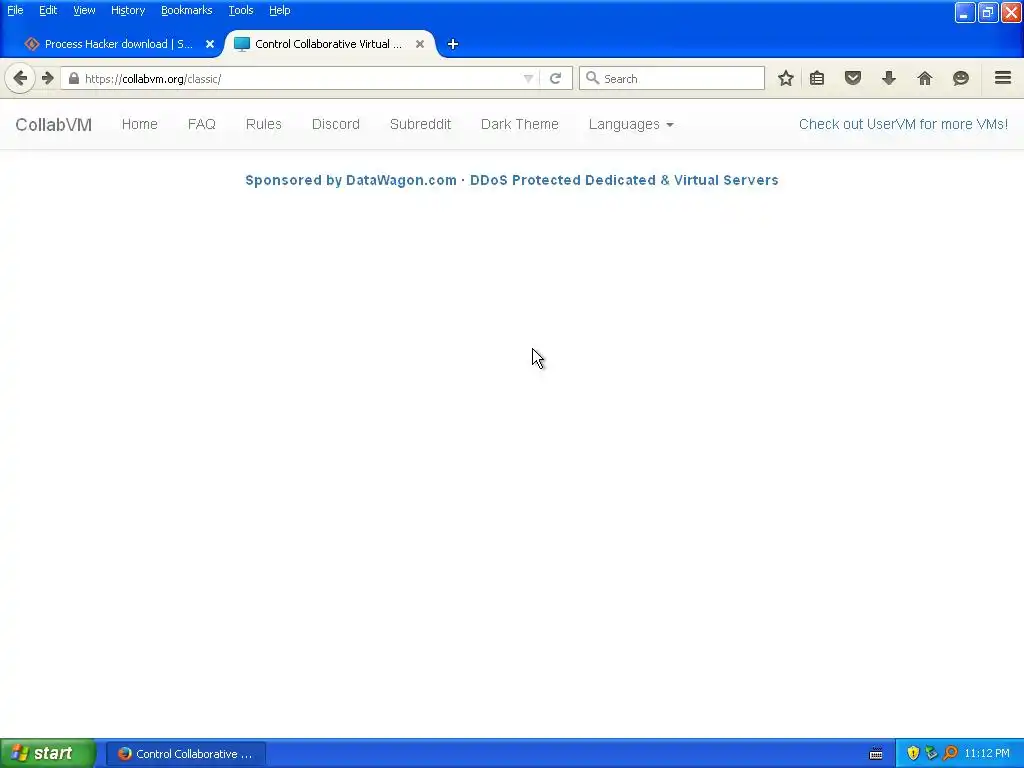Open the Subreddit link
Screen dimensions: 1024x768
(x=421, y=124)
